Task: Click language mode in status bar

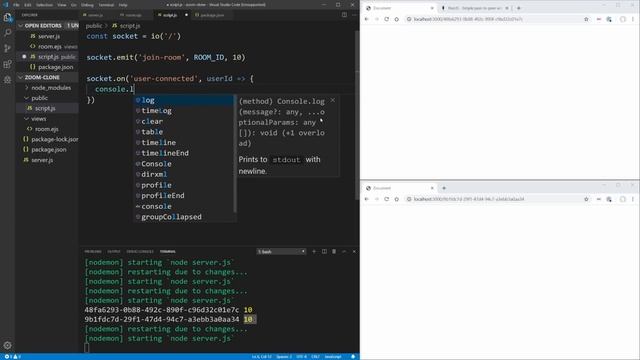Action: 333,356
